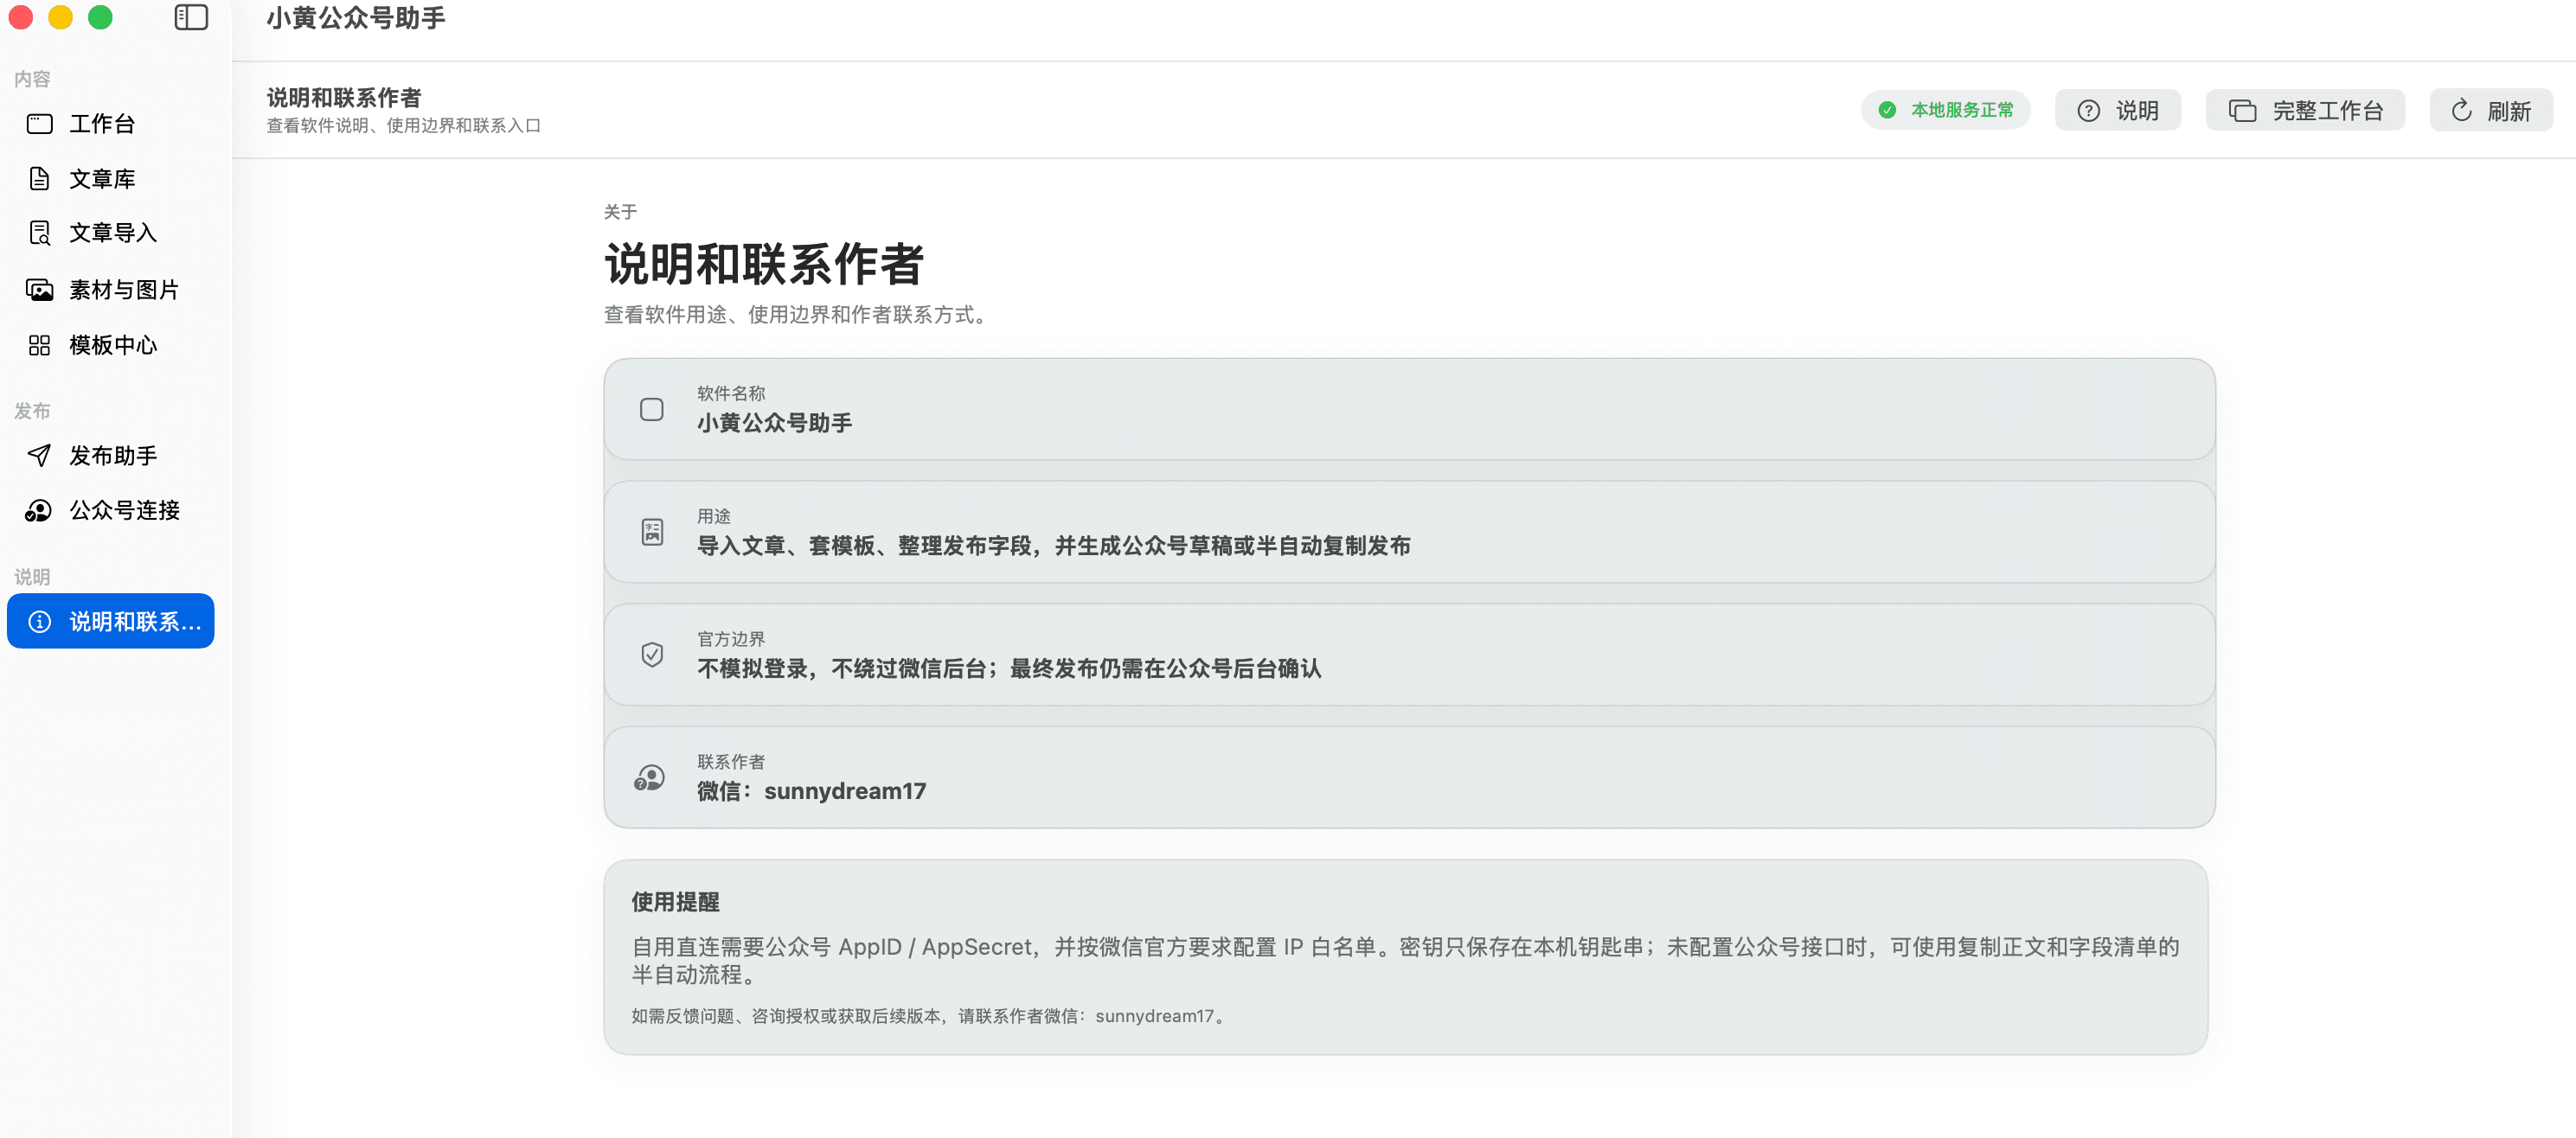The width and height of the screenshot is (2576, 1138).
Task: Click the window icon in 完整工作台
Action: pos(2242,111)
